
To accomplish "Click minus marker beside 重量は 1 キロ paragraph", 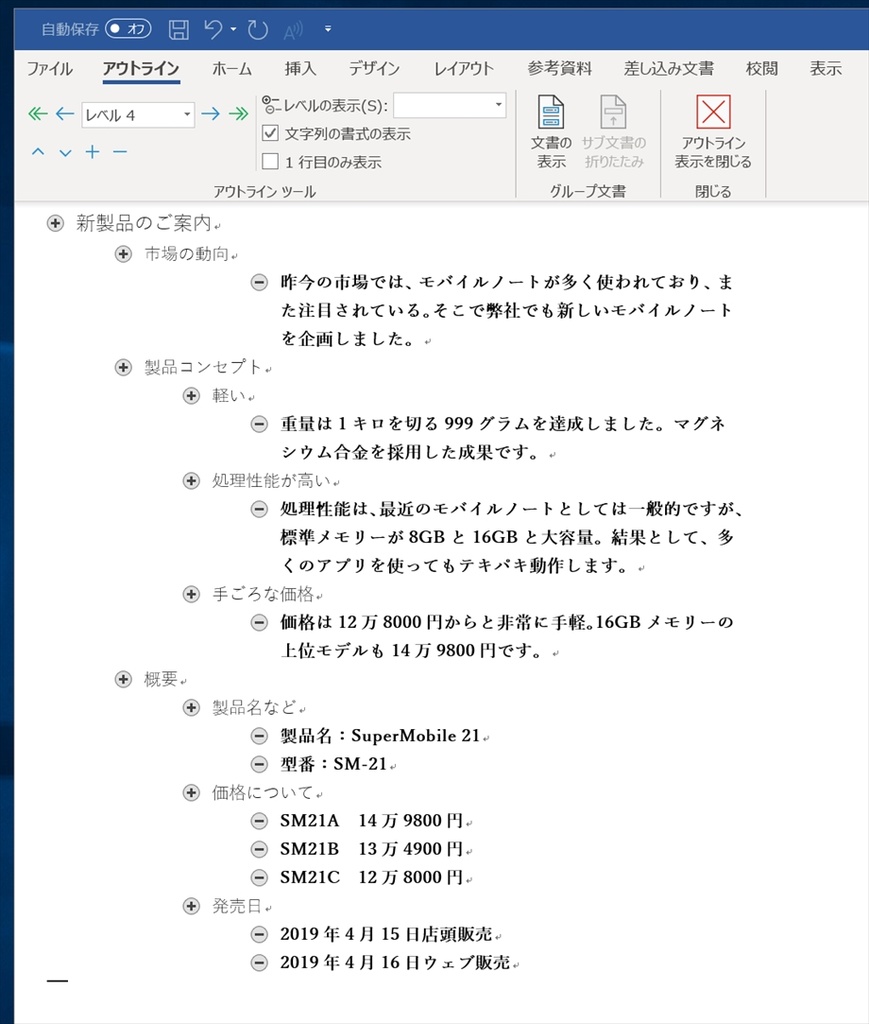I will [x=259, y=424].
